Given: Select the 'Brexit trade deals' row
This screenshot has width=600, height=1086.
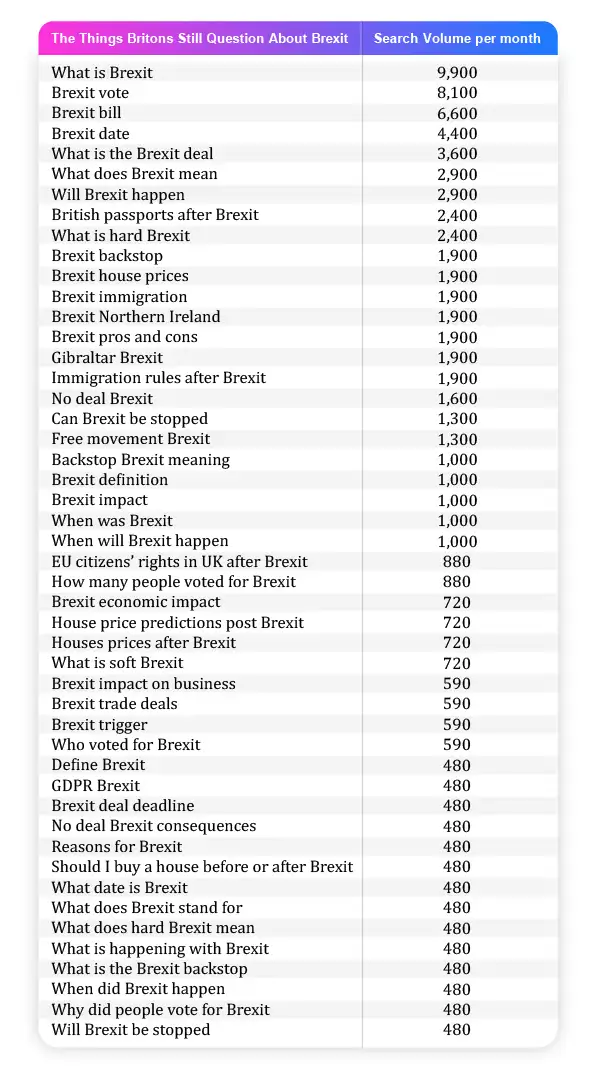Looking at the screenshot, I should (x=298, y=704).
